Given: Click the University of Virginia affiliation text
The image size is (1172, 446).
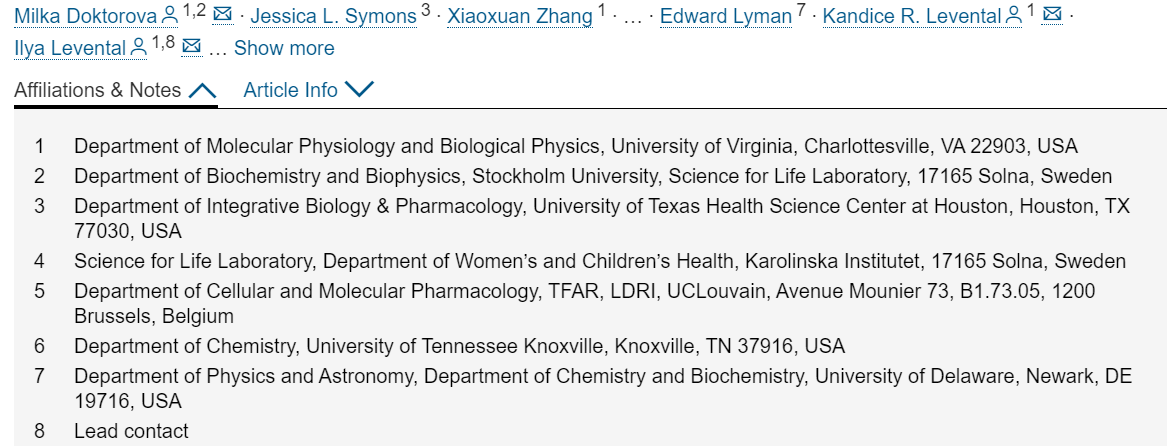Looking at the screenshot, I should tap(576, 146).
